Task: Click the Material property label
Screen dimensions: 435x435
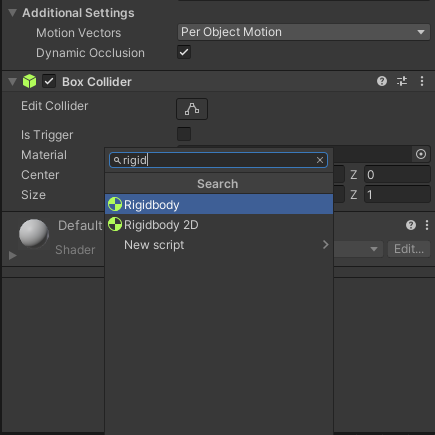Action: point(44,155)
